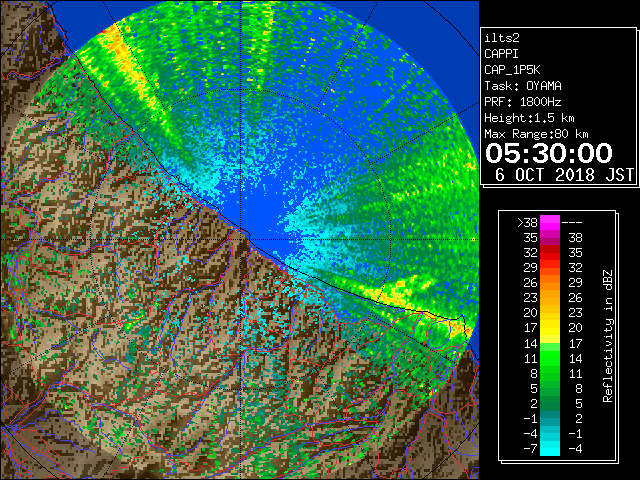Click the '-4' right-column bottom legend value
Image resolution: width=640 pixels, height=480 pixels.
[575, 448]
